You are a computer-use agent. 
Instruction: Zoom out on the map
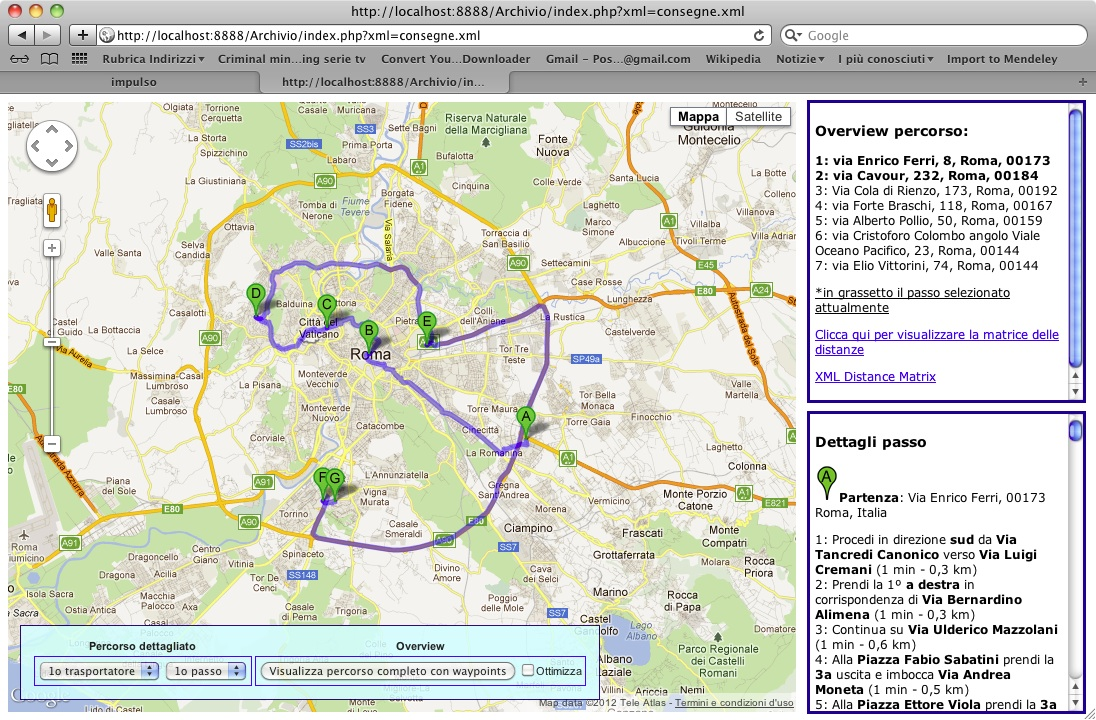(52, 444)
